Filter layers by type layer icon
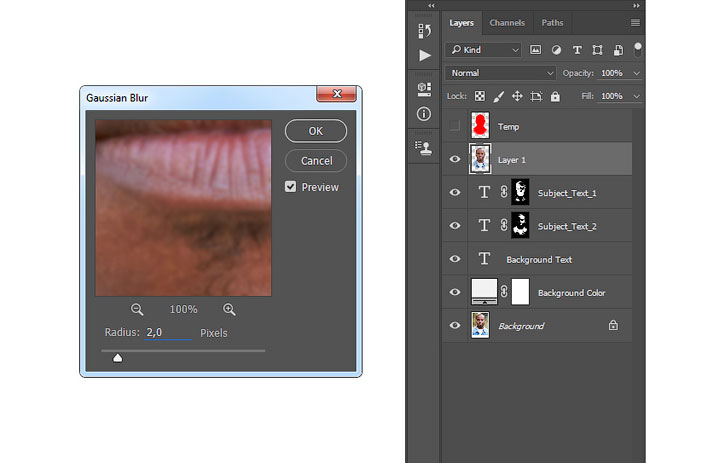725x463 pixels. click(x=577, y=50)
